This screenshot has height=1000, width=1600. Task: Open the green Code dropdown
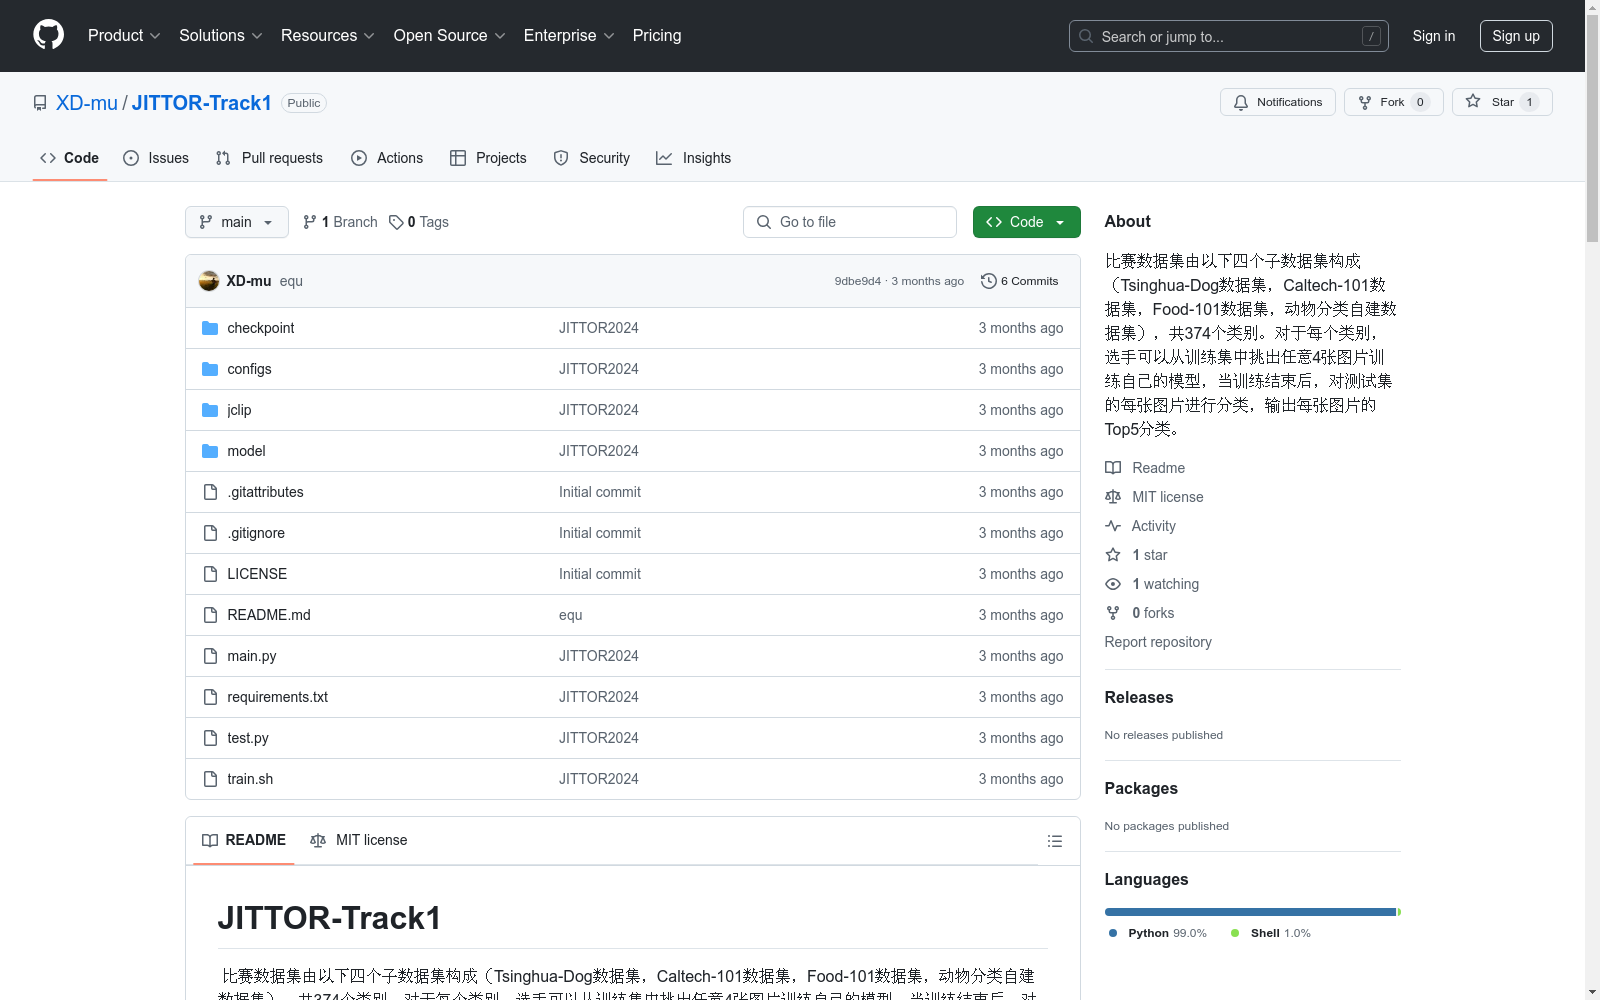click(x=1026, y=222)
